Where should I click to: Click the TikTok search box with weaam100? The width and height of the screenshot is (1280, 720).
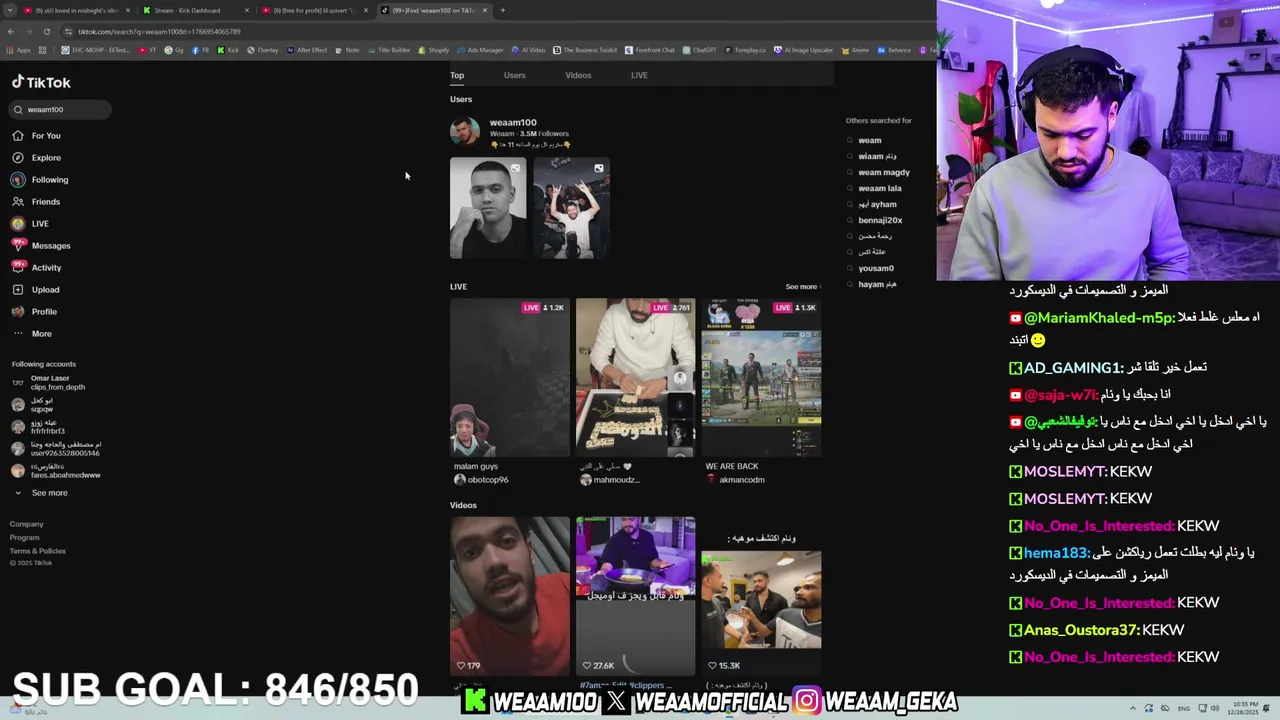pyautogui.click(x=60, y=110)
